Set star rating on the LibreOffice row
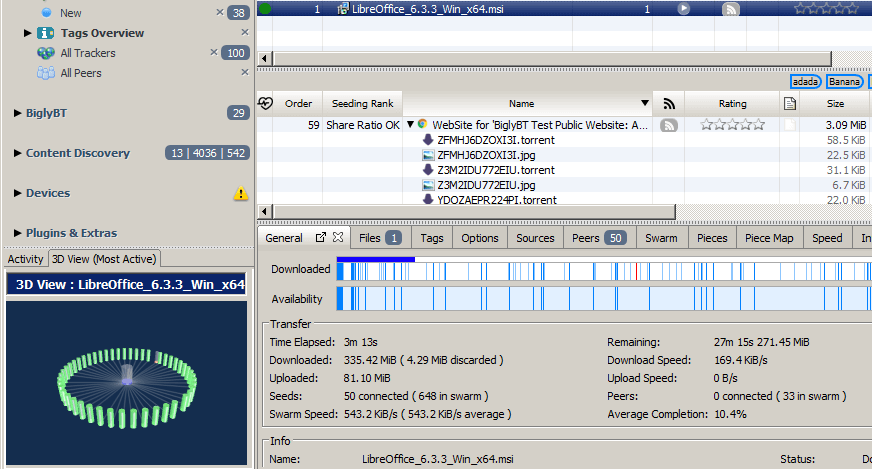The width and height of the screenshot is (872, 469). (826, 8)
